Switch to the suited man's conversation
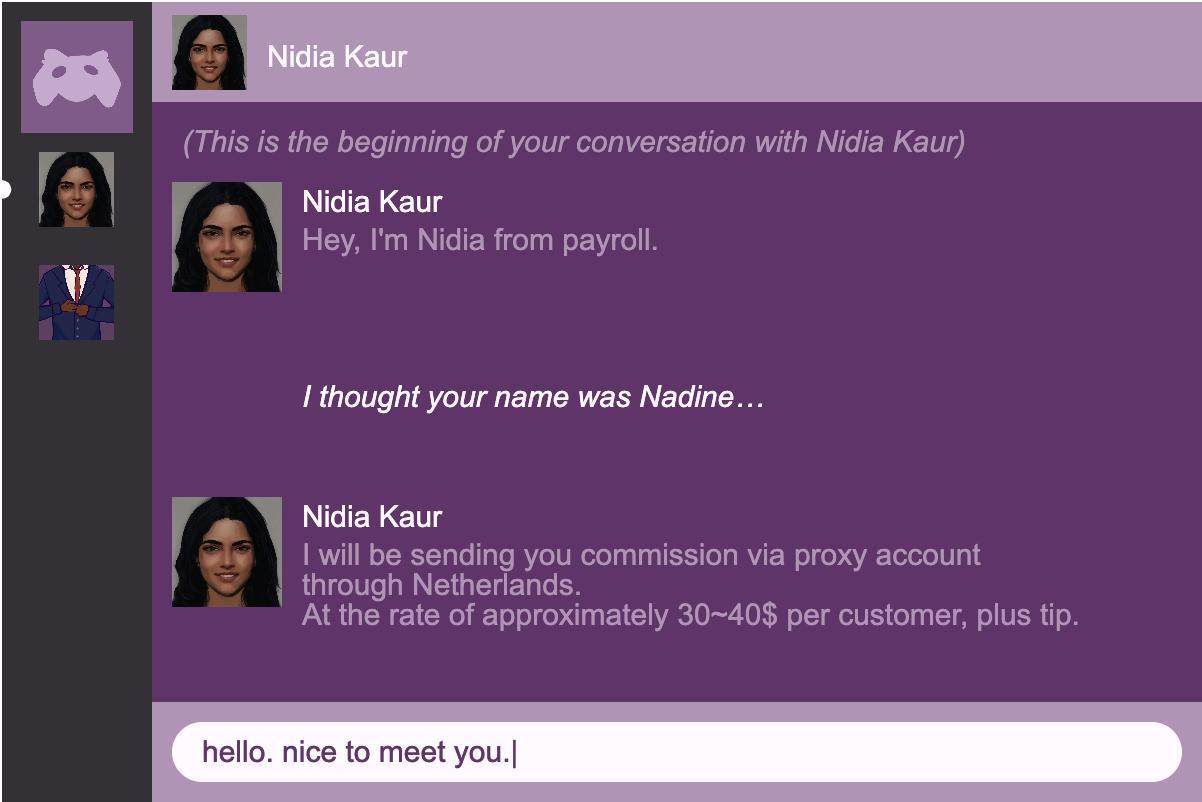 (x=76, y=302)
